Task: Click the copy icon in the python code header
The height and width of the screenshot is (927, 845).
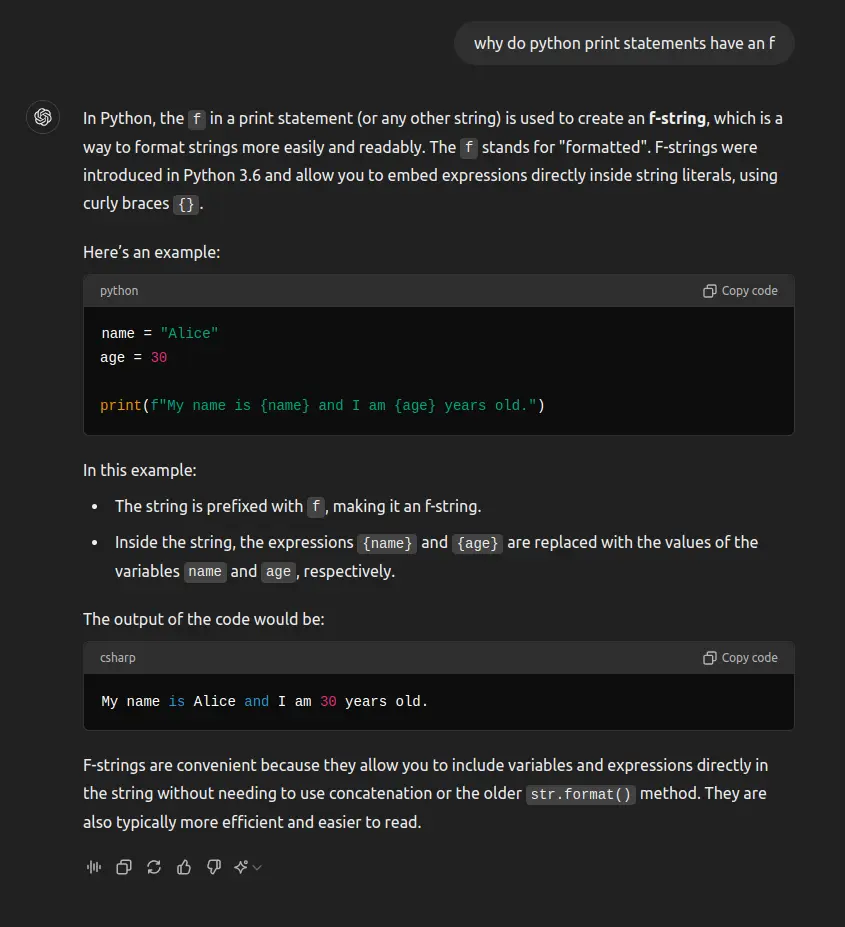Action: tap(710, 291)
